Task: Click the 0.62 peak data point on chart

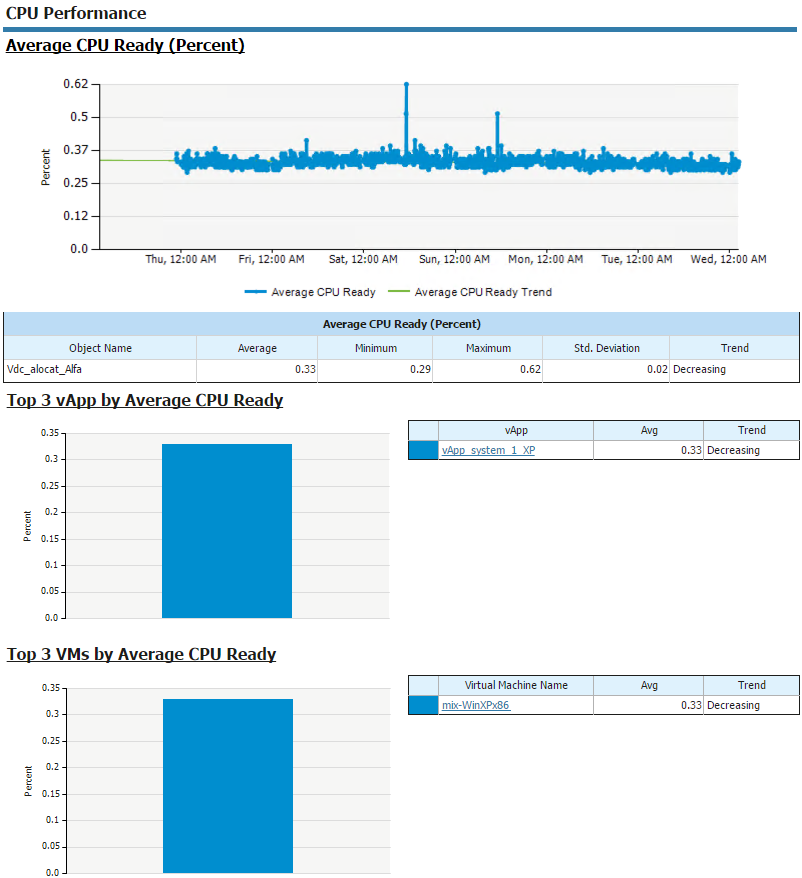Action: point(406,85)
